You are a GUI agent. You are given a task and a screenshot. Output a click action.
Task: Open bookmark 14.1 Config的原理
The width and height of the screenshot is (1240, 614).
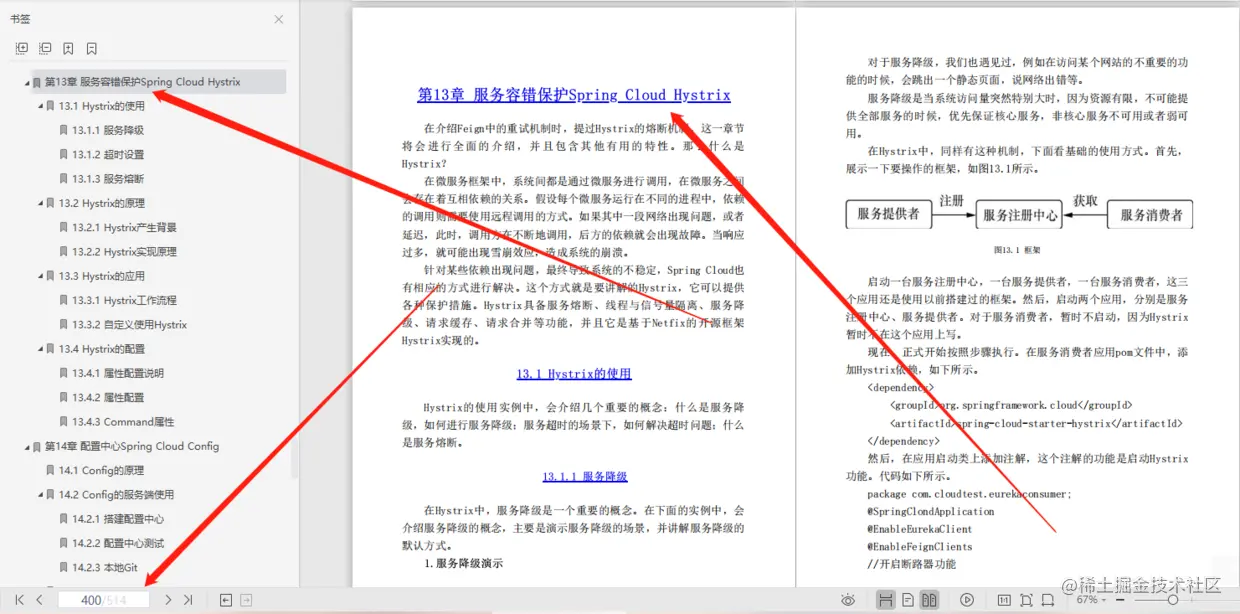[102, 470]
